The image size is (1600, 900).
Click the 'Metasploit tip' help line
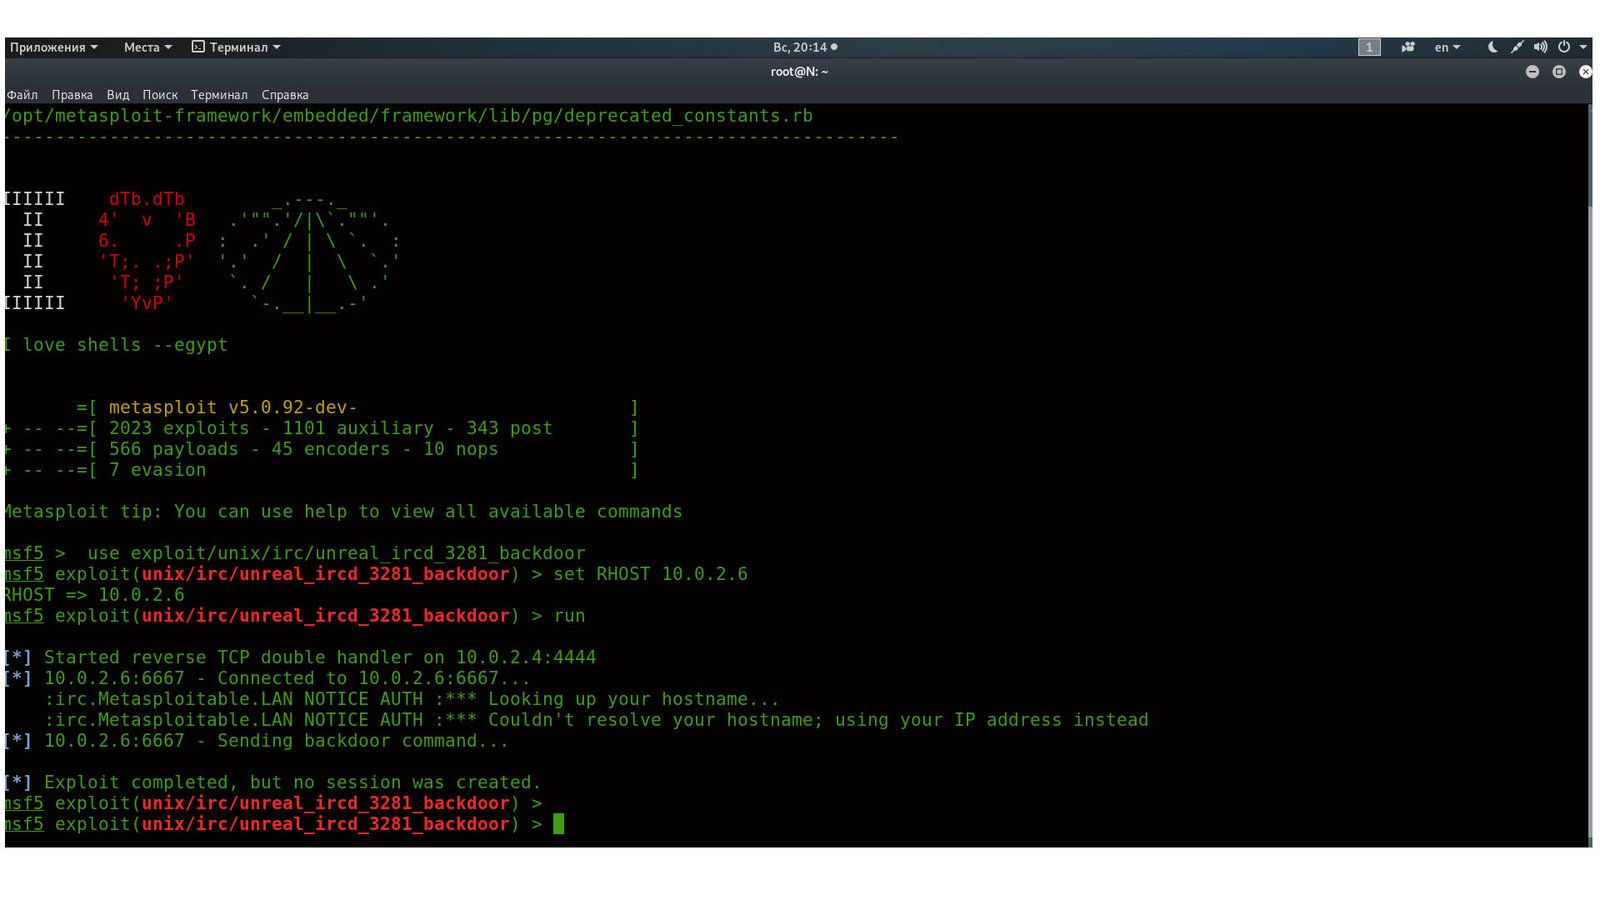pyautogui.click(x=343, y=512)
